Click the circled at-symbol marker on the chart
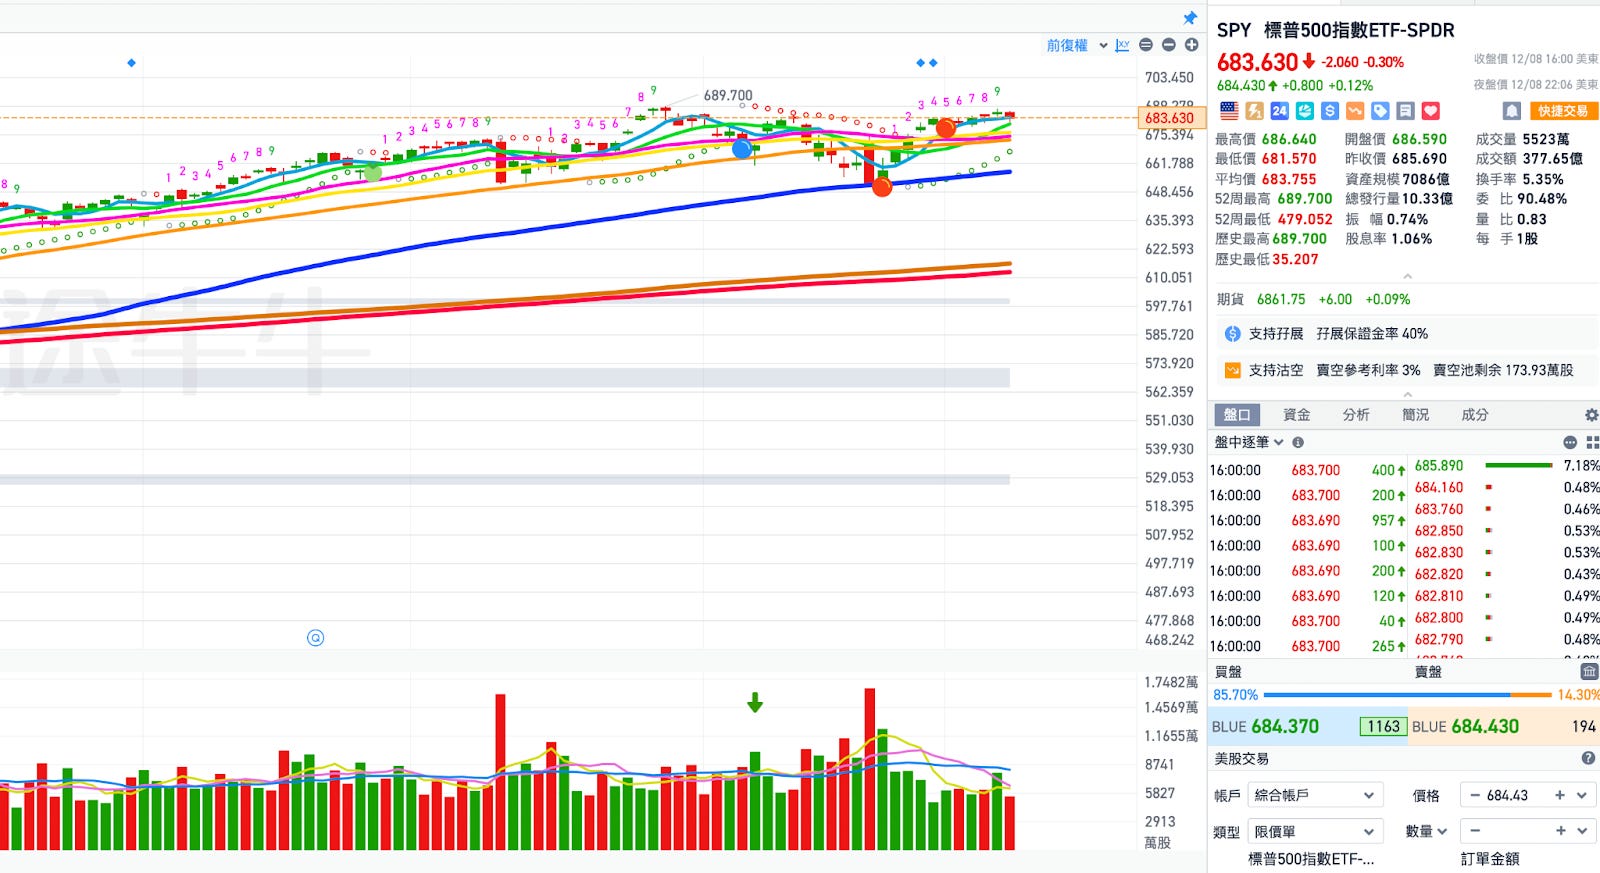 pos(315,638)
